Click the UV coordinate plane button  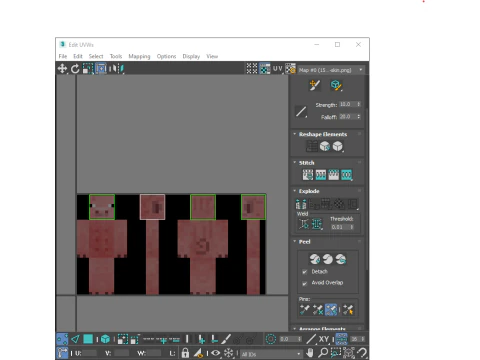pyautogui.click(x=277, y=69)
